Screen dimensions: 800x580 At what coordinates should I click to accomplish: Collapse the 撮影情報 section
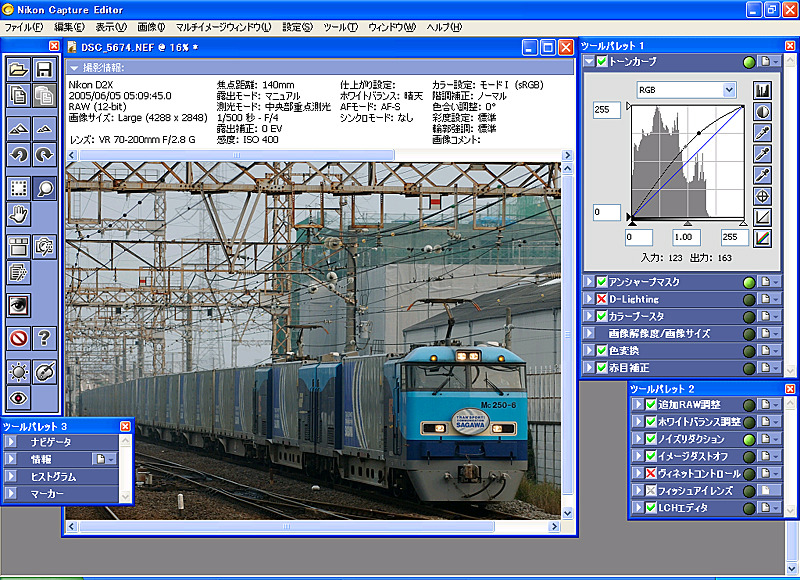click(74, 67)
